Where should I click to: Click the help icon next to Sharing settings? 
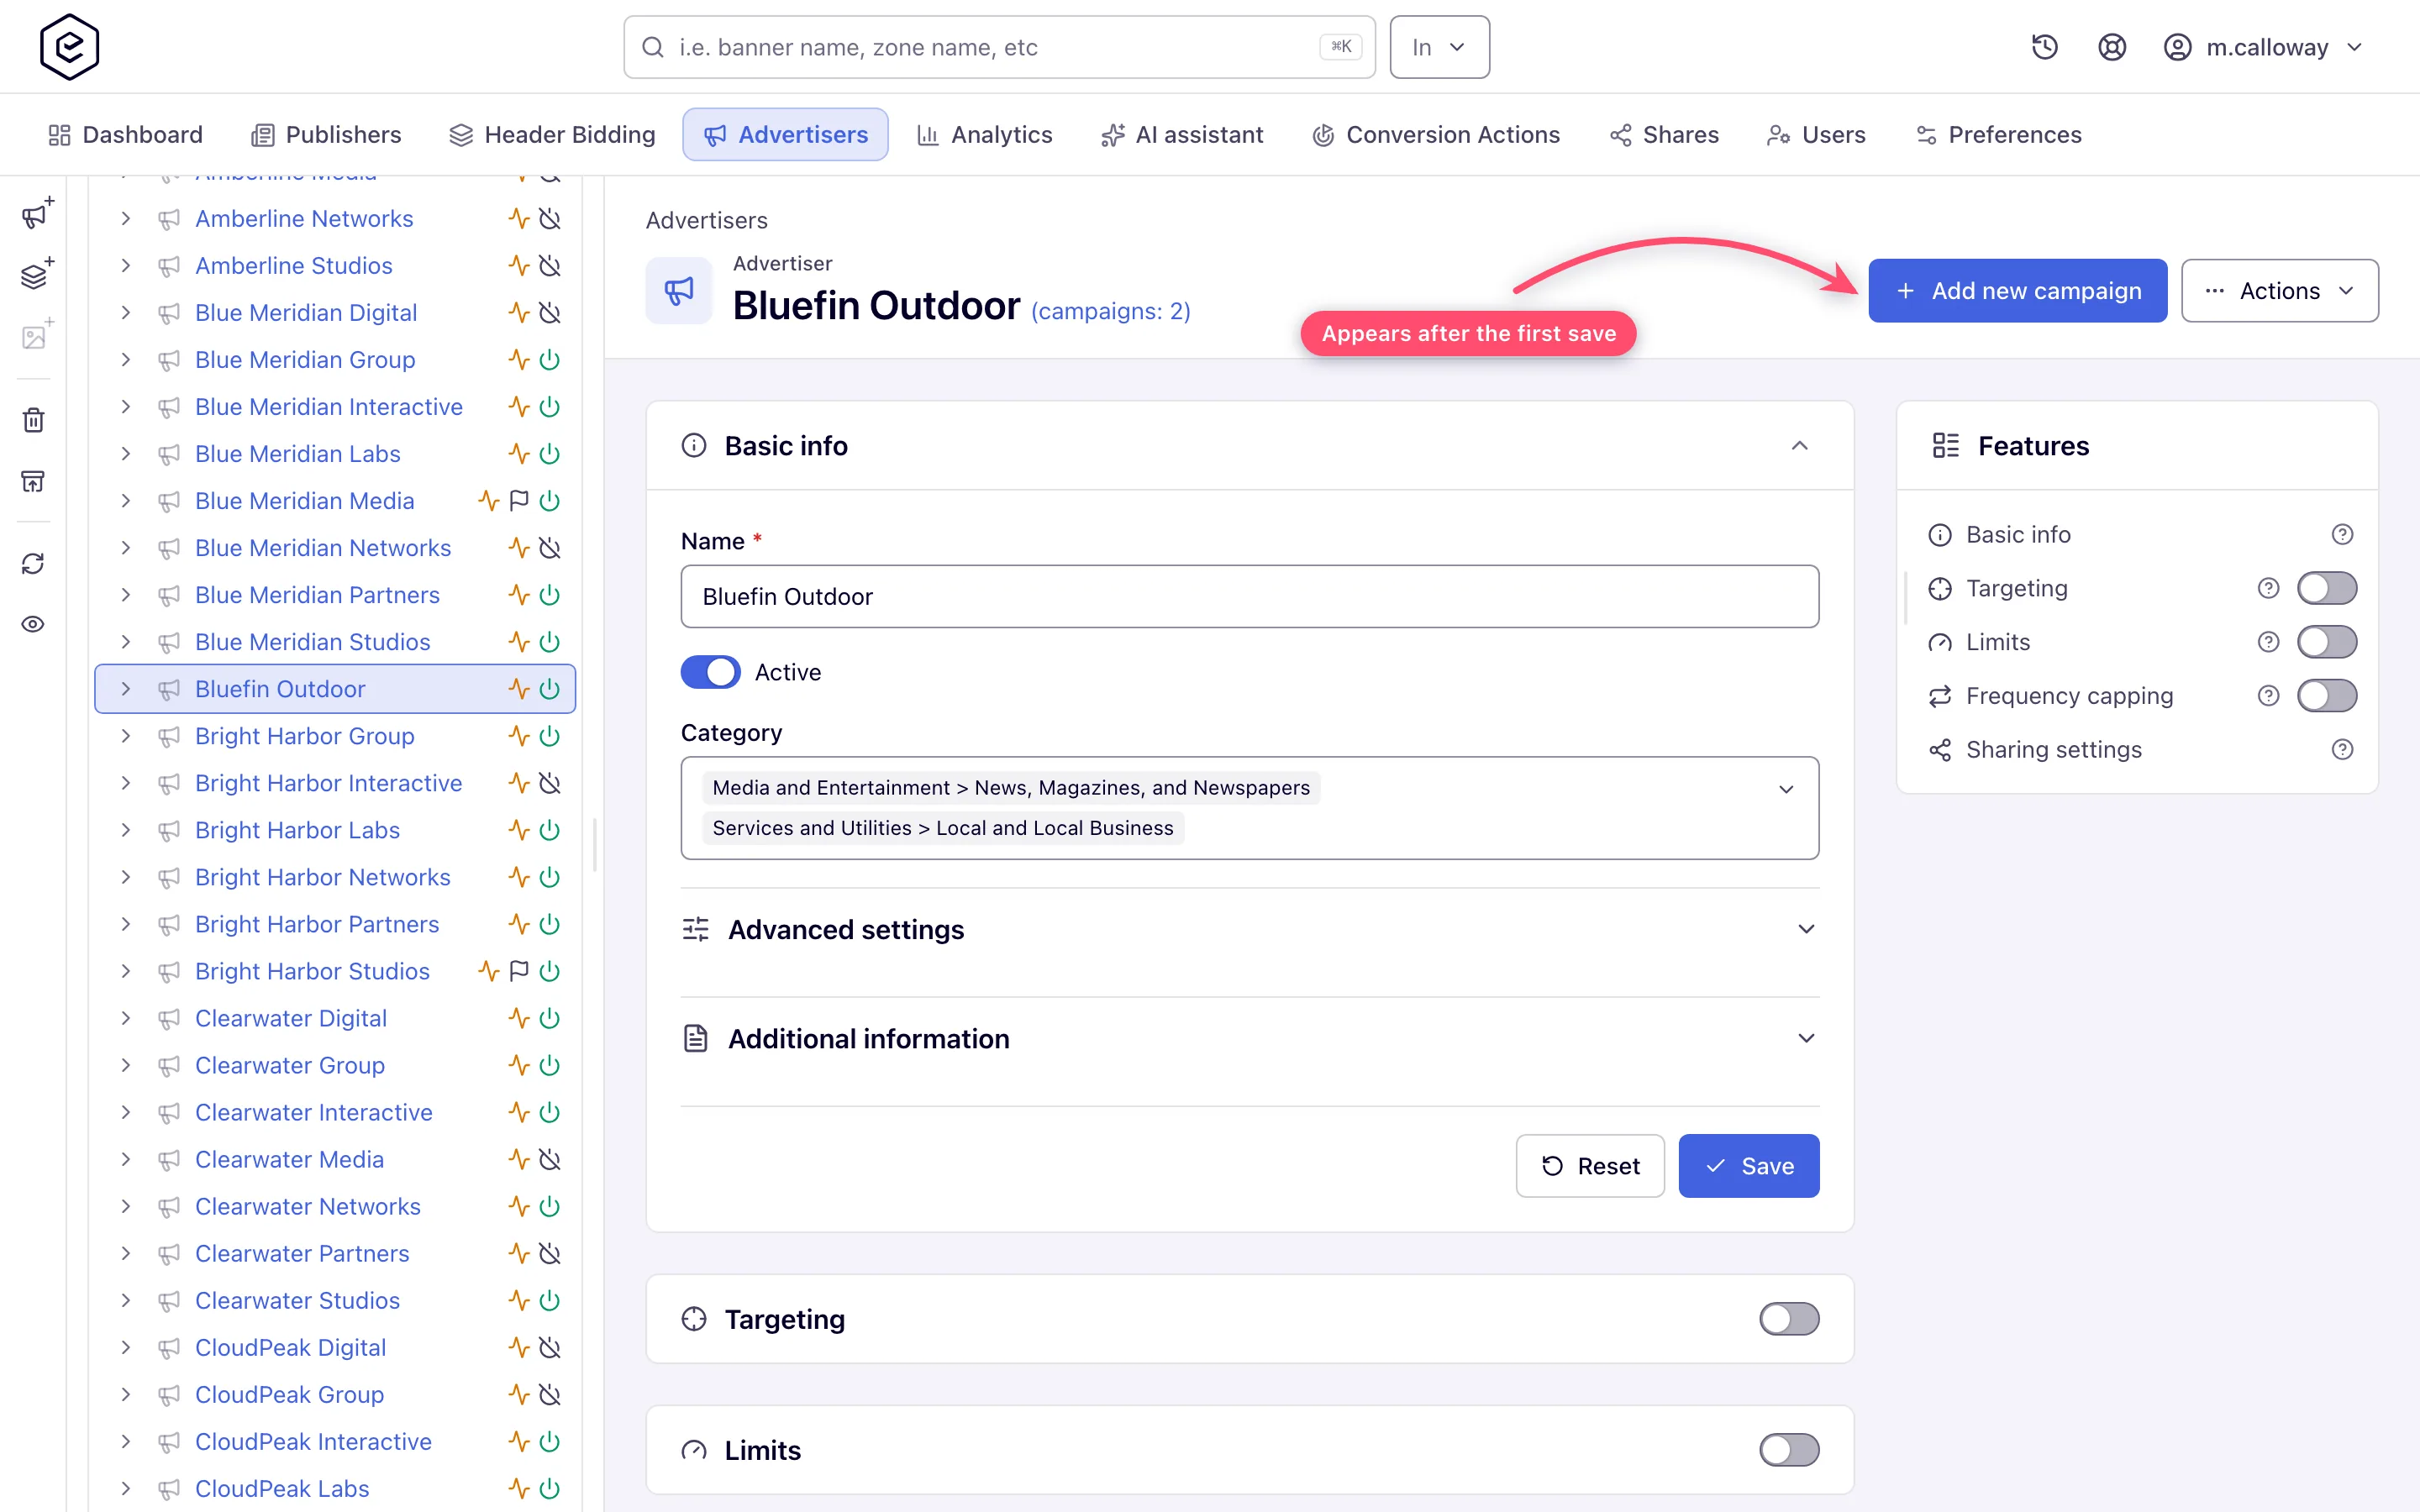pos(2342,749)
